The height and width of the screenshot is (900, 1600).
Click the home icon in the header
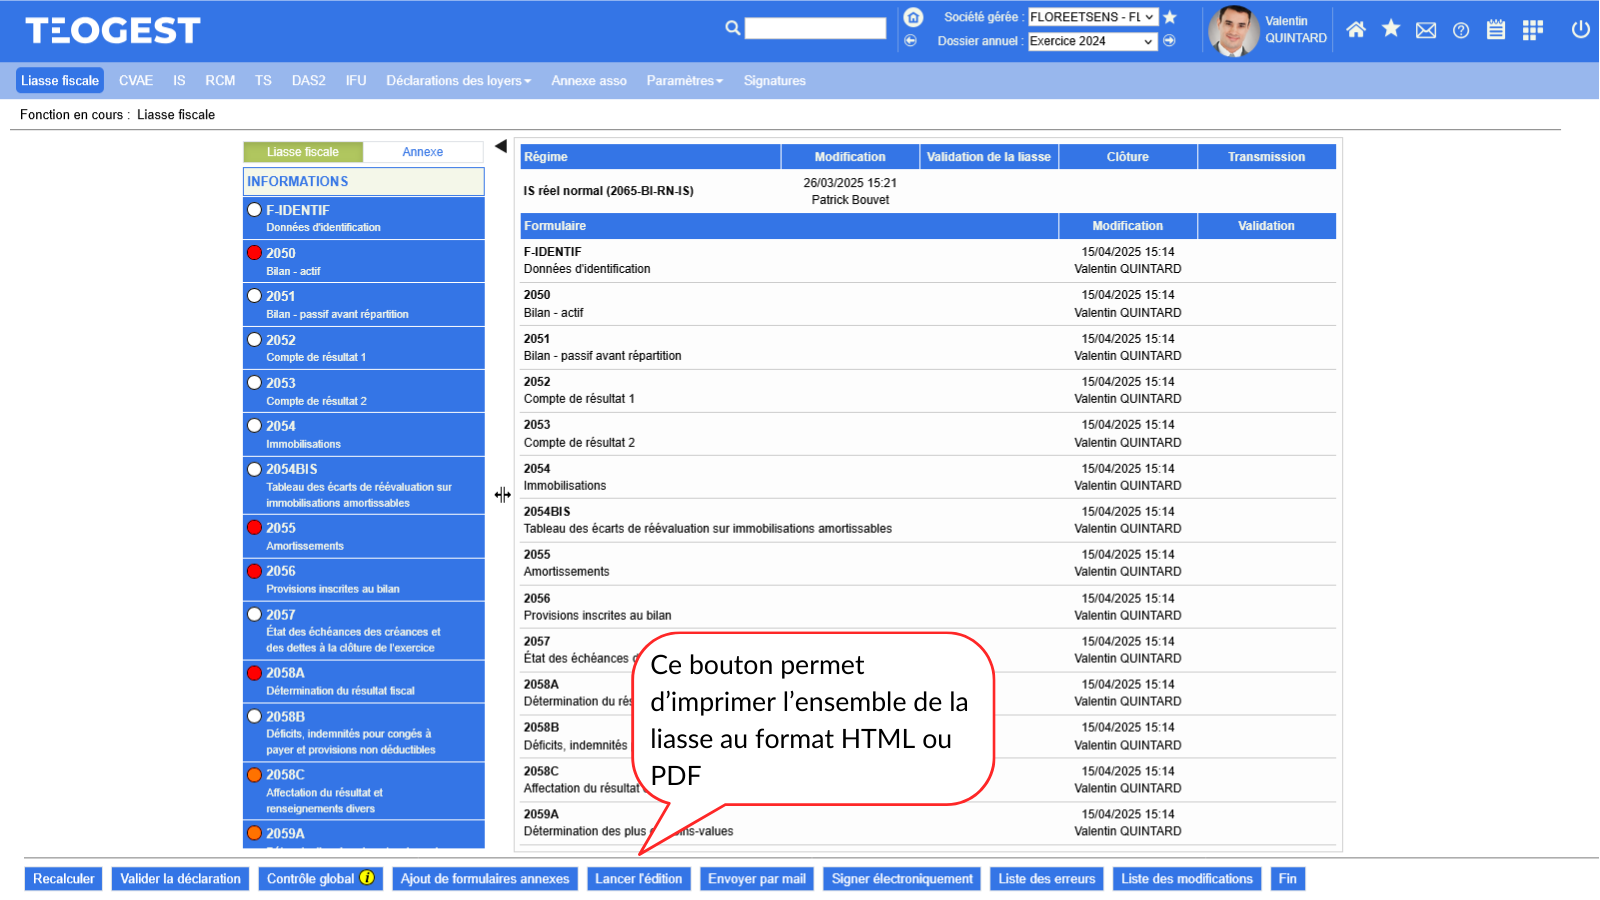pyautogui.click(x=1355, y=30)
